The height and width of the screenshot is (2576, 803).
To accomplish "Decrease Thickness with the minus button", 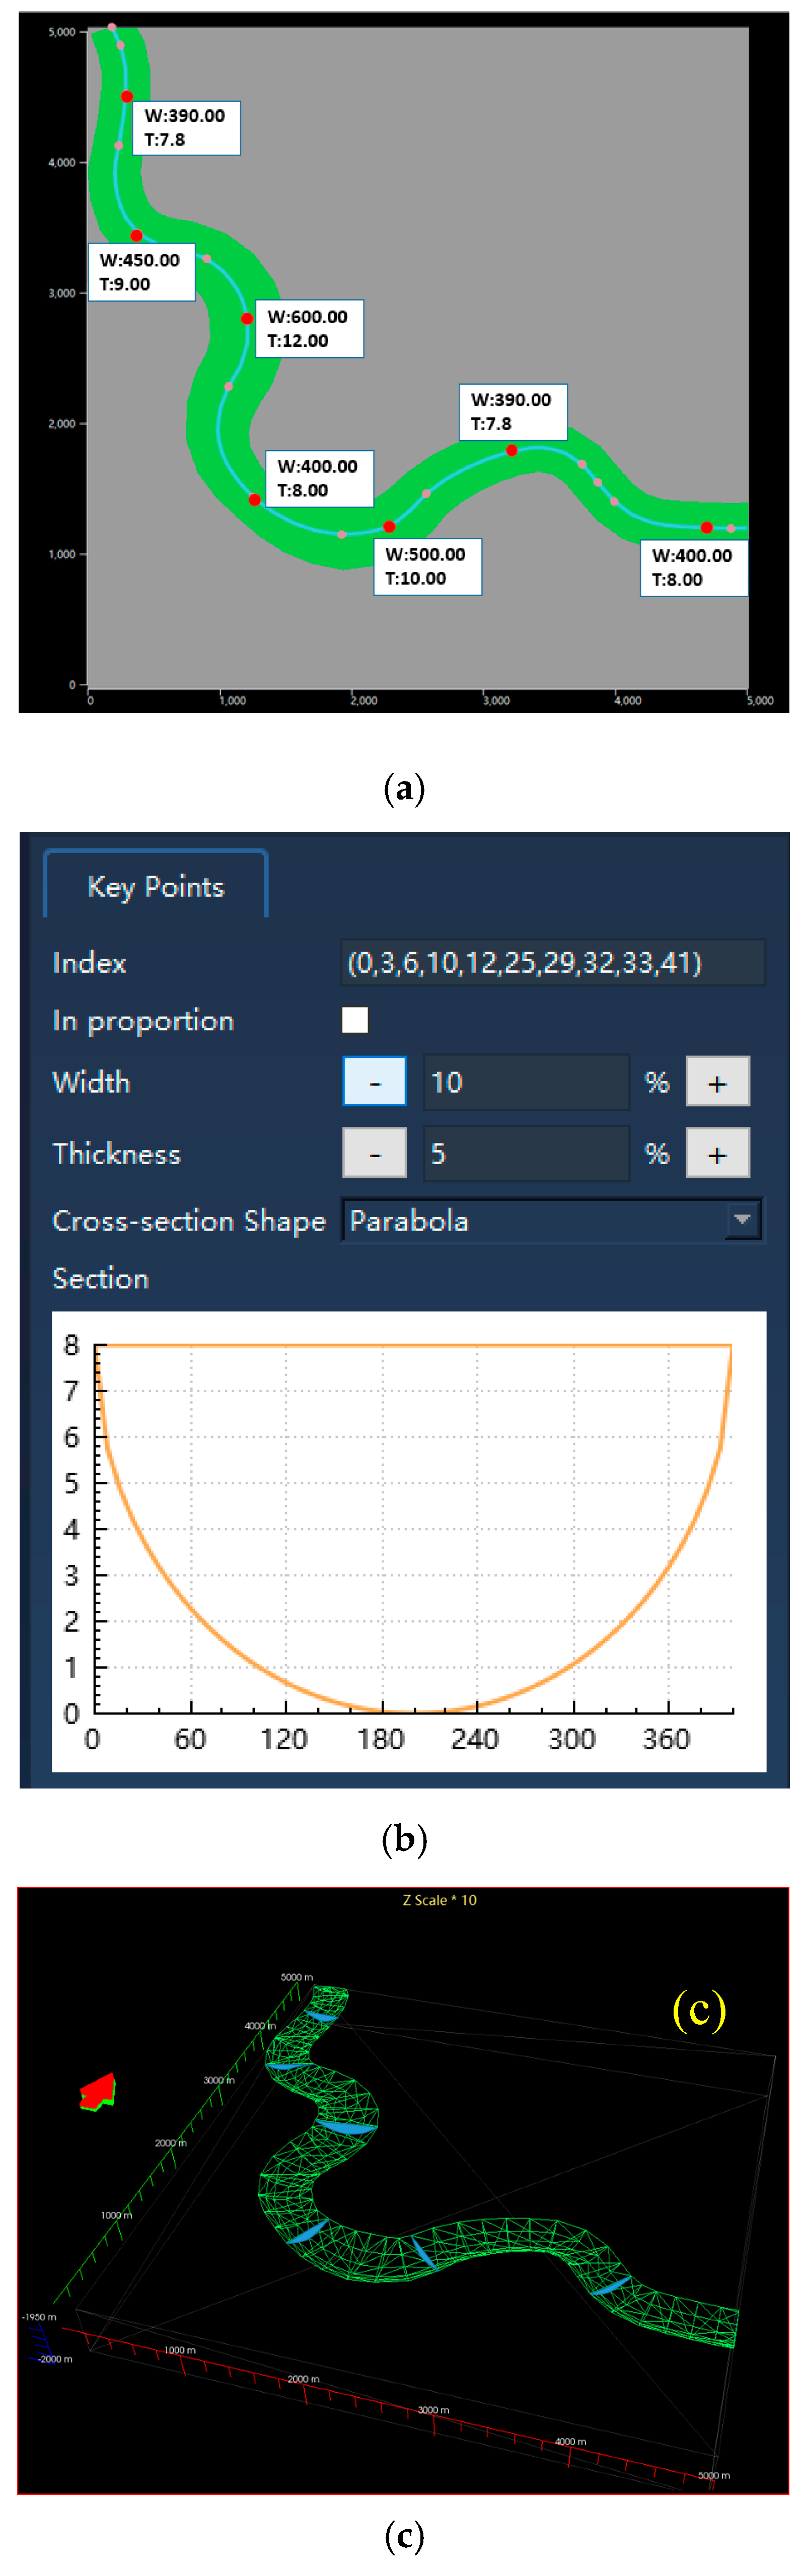I will click(x=374, y=1153).
